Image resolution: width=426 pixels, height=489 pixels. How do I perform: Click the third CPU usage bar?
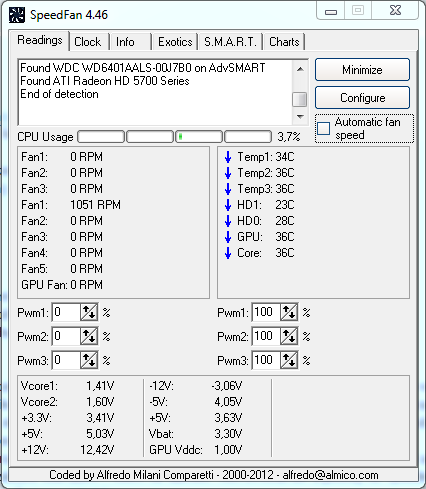click(199, 136)
